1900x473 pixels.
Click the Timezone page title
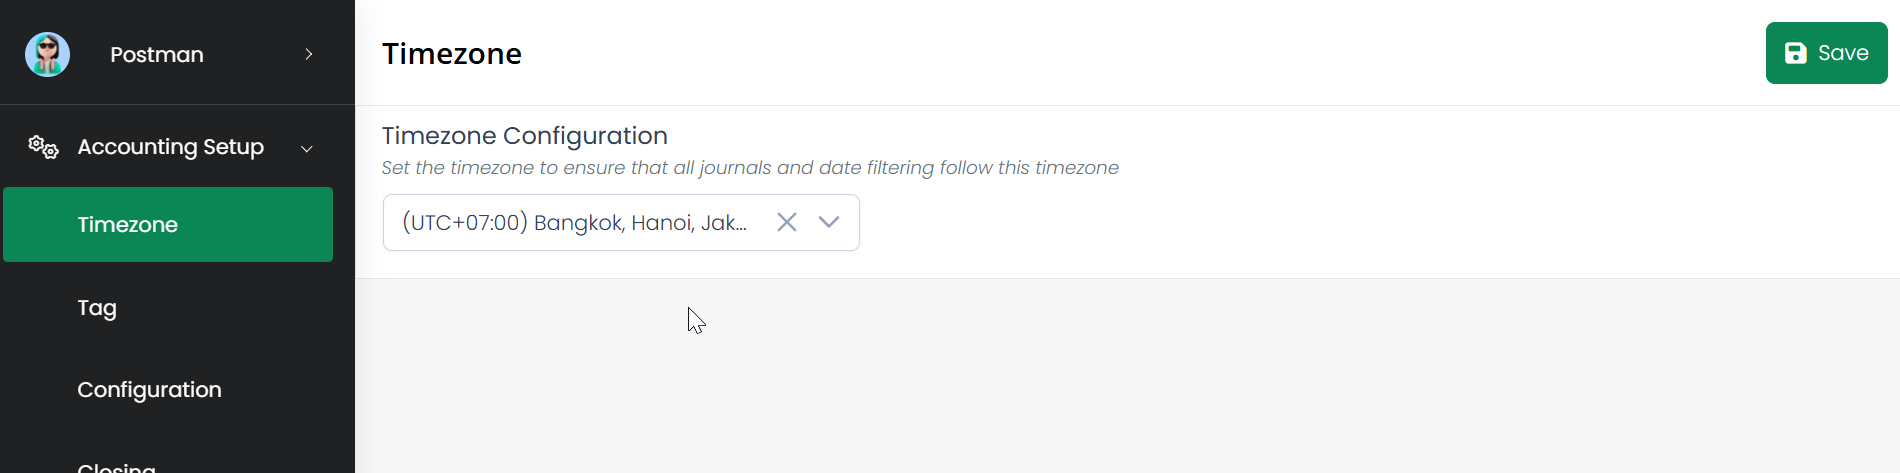pos(452,54)
